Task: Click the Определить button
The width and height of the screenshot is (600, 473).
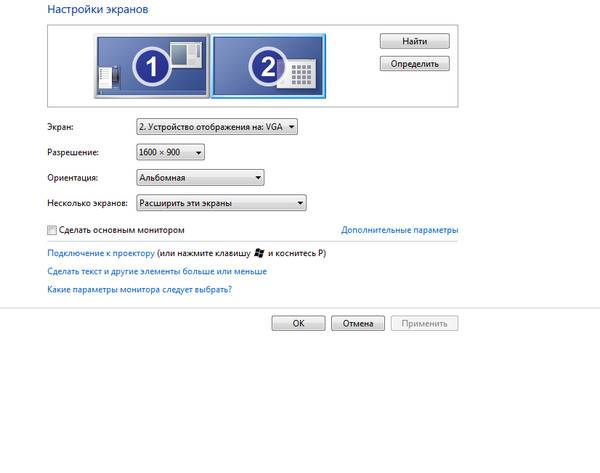Action: [x=415, y=64]
